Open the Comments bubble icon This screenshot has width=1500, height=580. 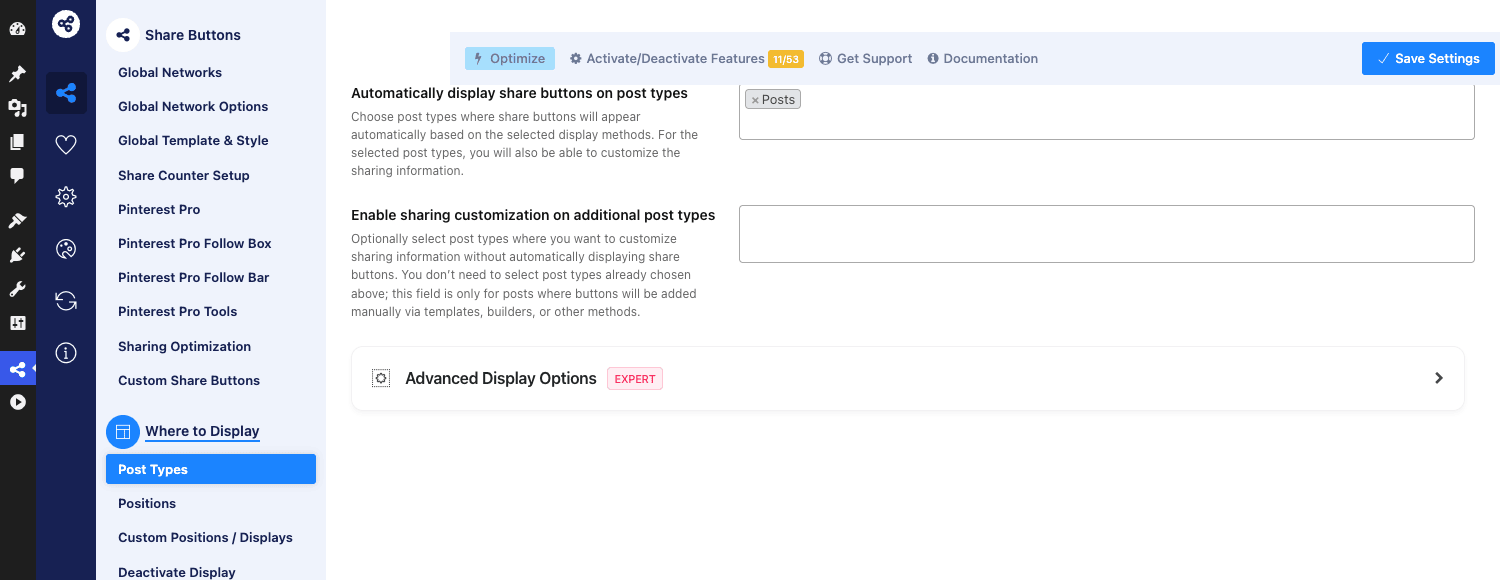coord(17,176)
